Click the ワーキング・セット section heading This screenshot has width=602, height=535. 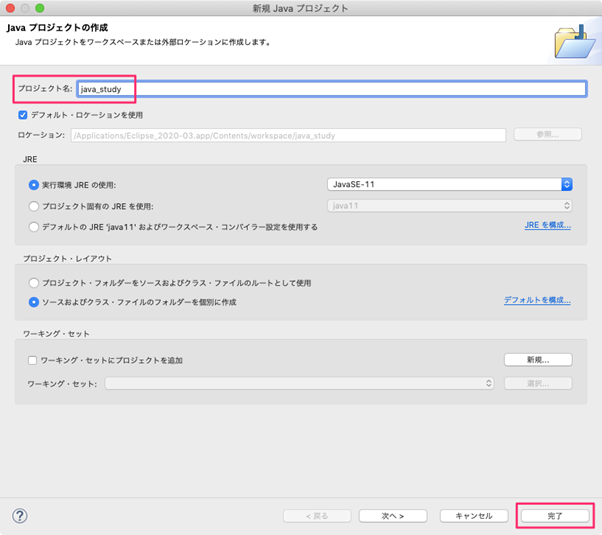coord(56,334)
